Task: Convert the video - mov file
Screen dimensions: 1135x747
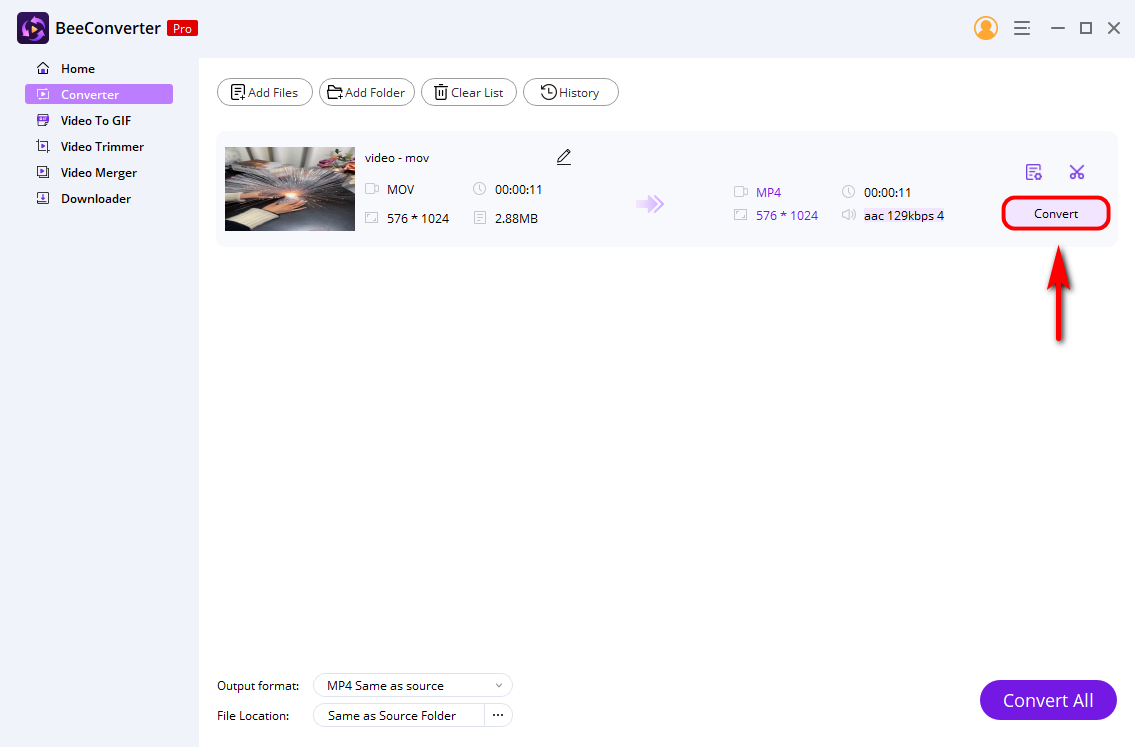Action: coord(1055,214)
